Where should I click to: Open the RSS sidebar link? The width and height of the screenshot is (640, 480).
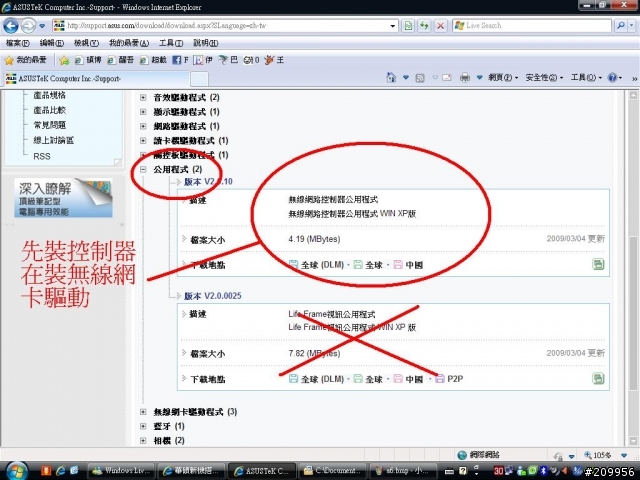coord(42,156)
